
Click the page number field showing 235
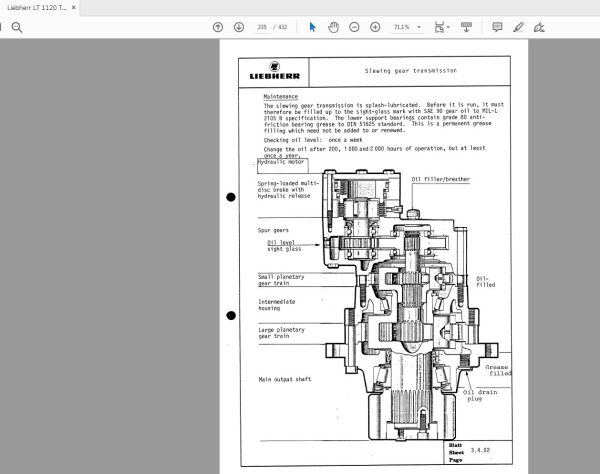tap(262, 27)
